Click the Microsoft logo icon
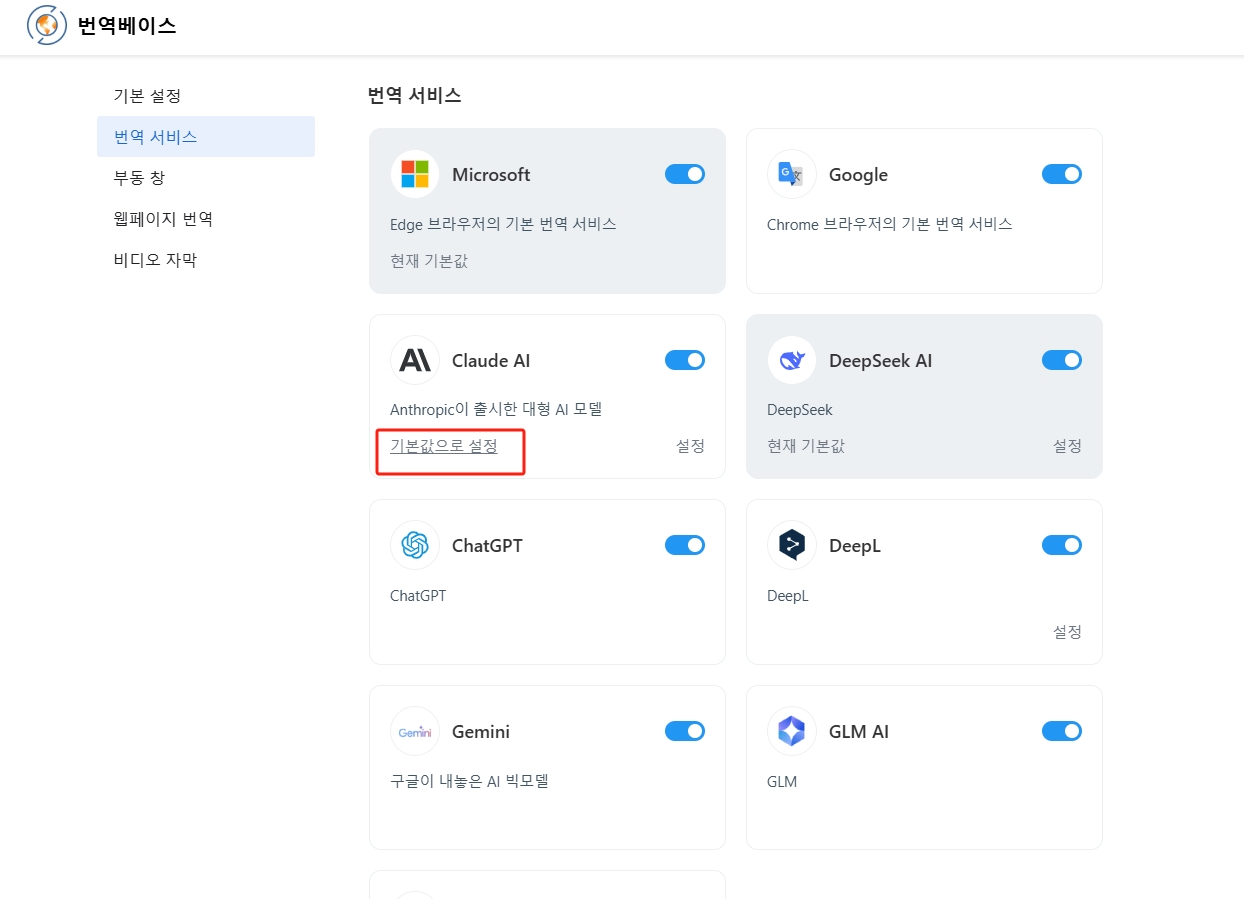Viewport: 1244px width, 899px height. click(415, 174)
